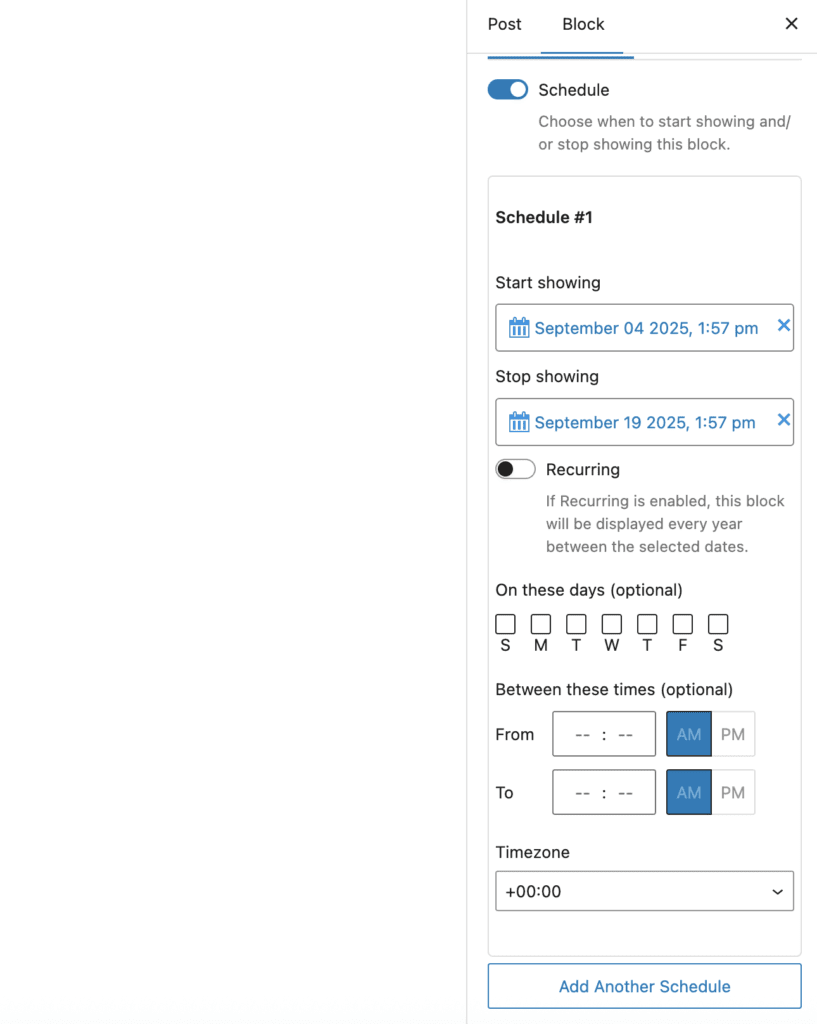Click calendar icon in Stop showing field
This screenshot has height=1024, width=817.
518,422
